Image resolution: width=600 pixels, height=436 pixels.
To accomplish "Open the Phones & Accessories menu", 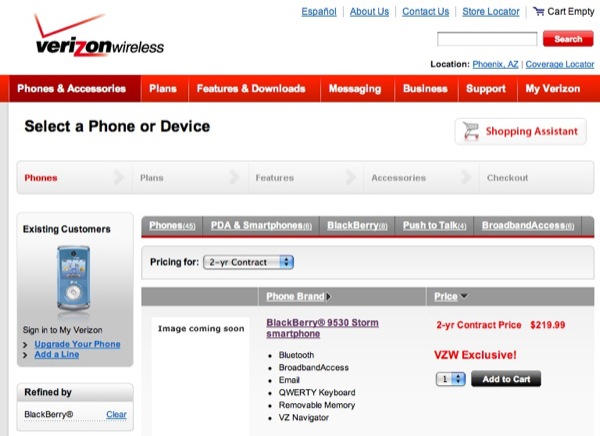I will (x=71, y=88).
